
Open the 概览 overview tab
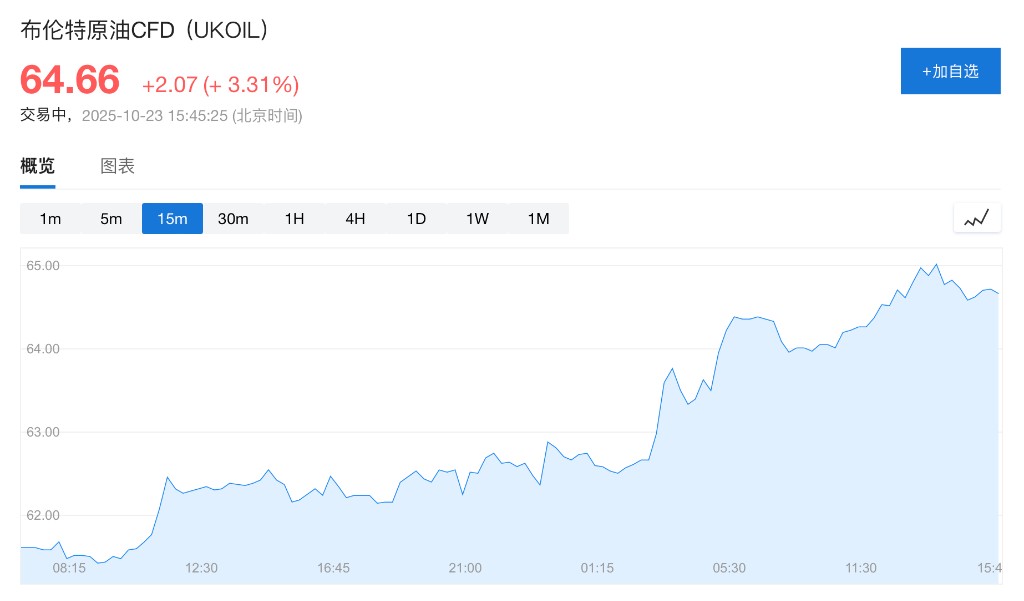pos(38,166)
